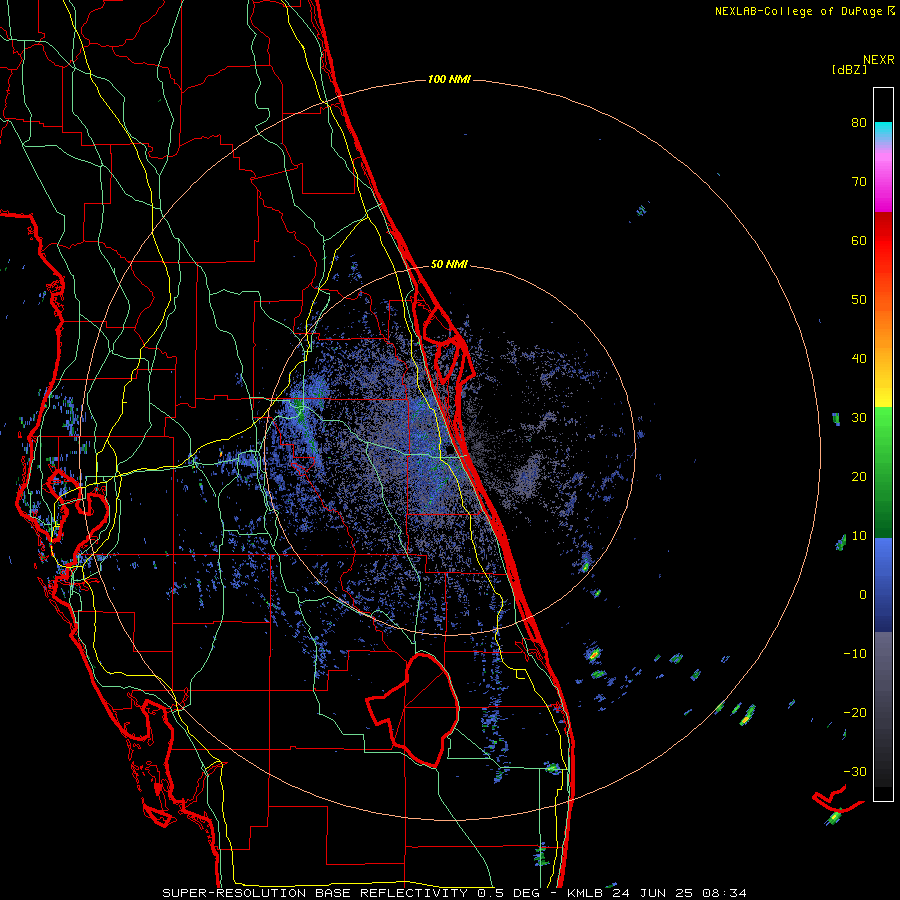This screenshot has width=900, height=900.
Task: Click the 70 value on dBZ scale
Action: point(859,182)
